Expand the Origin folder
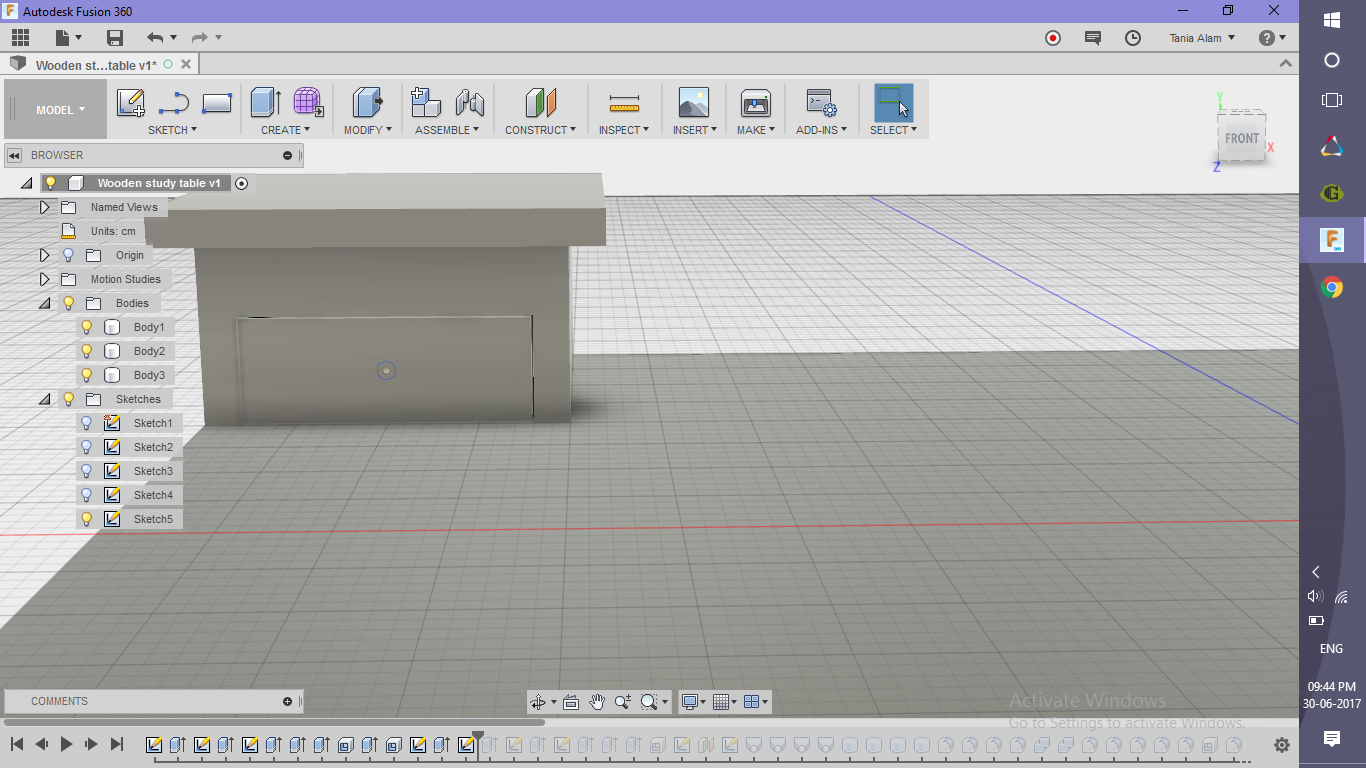1366x768 pixels. click(x=44, y=255)
